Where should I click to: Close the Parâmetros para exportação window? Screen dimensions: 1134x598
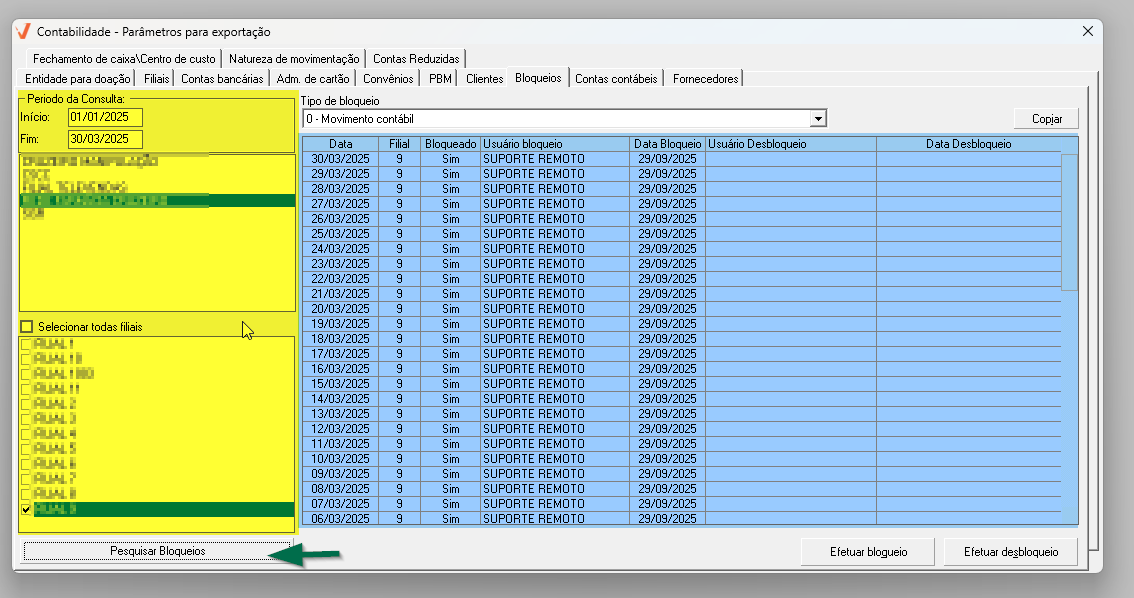pyautogui.click(x=1088, y=31)
